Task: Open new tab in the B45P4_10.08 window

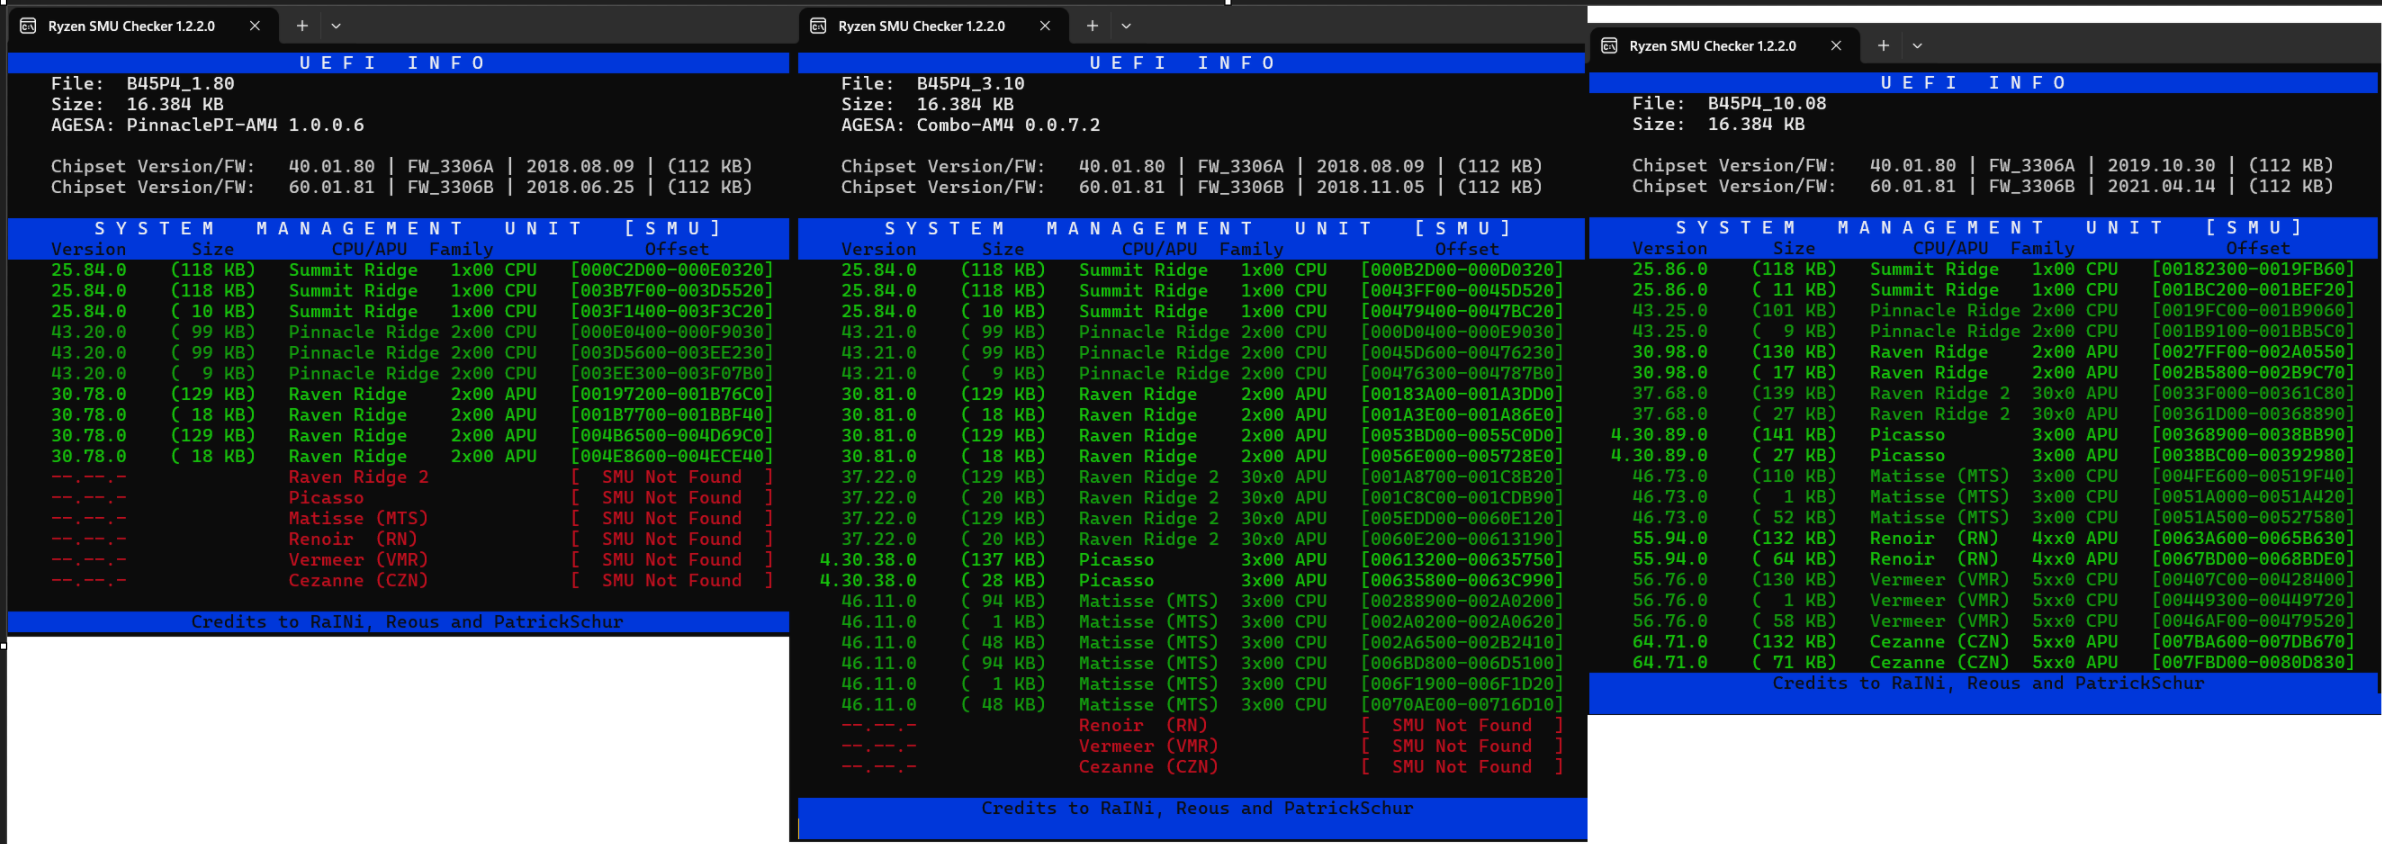Action: click(1883, 46)
